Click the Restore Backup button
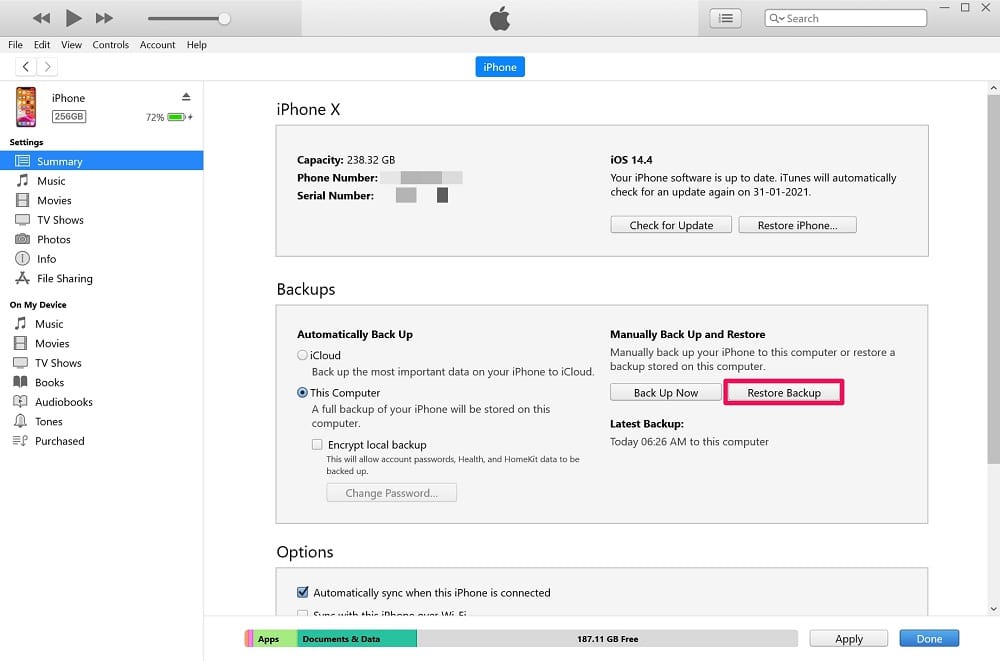Image resolution: width=1000 pixels, height=661 pixels. [784, 392]
